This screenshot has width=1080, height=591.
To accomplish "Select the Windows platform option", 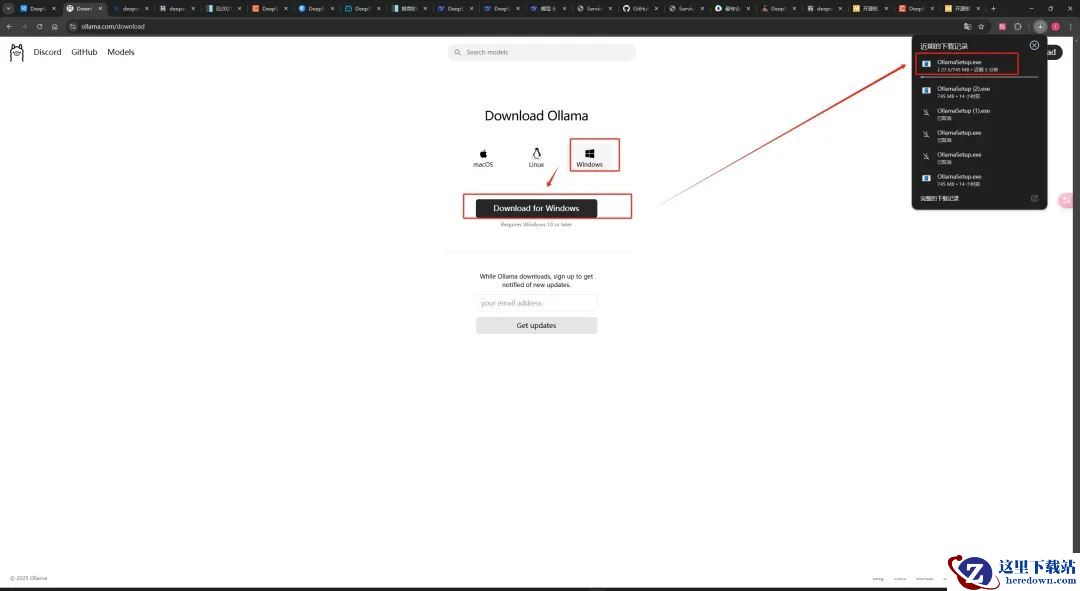I will [590, 157].
